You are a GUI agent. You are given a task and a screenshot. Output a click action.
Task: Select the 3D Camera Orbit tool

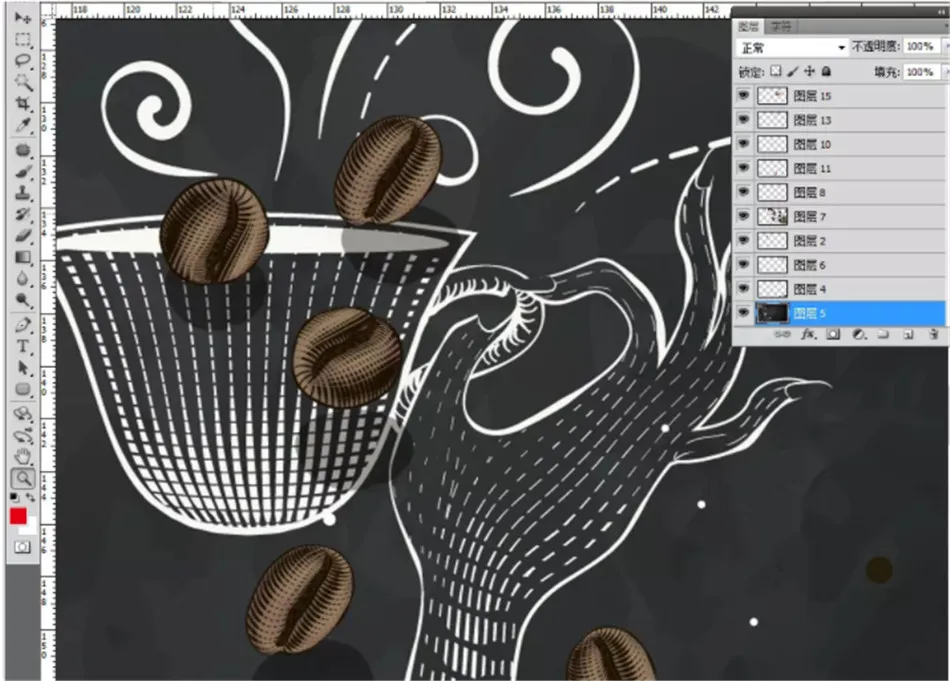(x=23, y=436)
